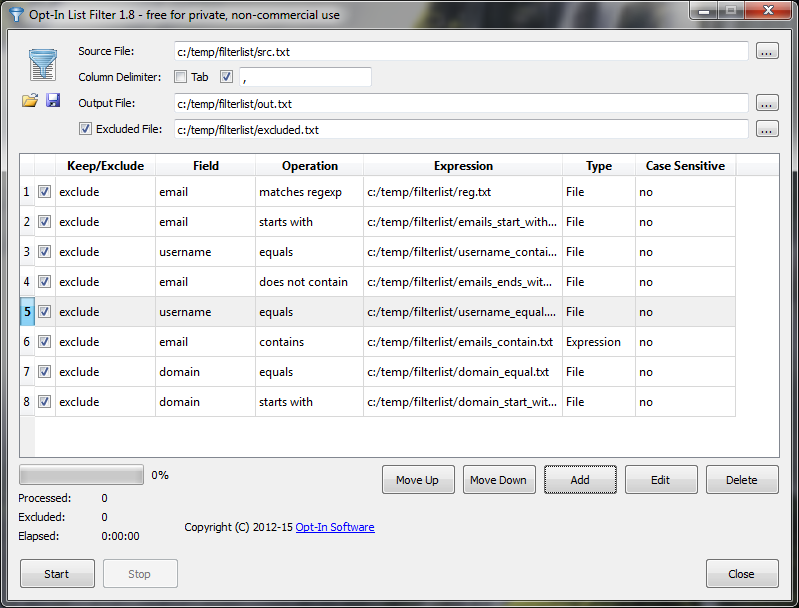Click the progress bar at 0%
Image resolution: width=799 pixels, height=608 pixels.
coord(81,475)
